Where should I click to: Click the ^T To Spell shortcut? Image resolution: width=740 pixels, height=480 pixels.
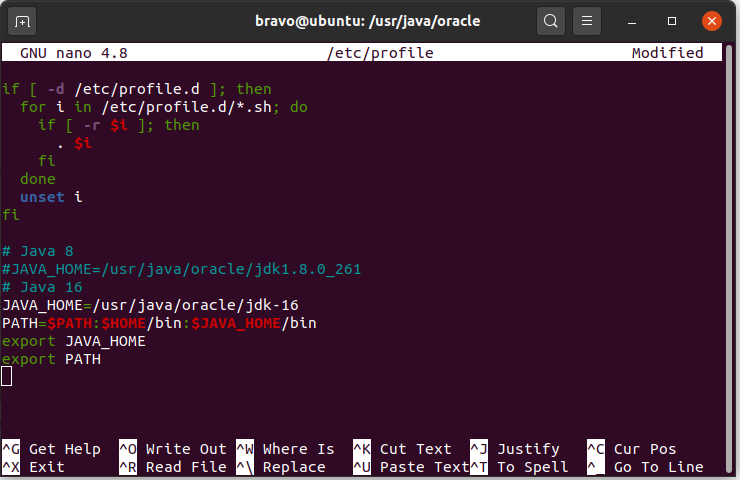pyautogui.click(x=519, y=467)
